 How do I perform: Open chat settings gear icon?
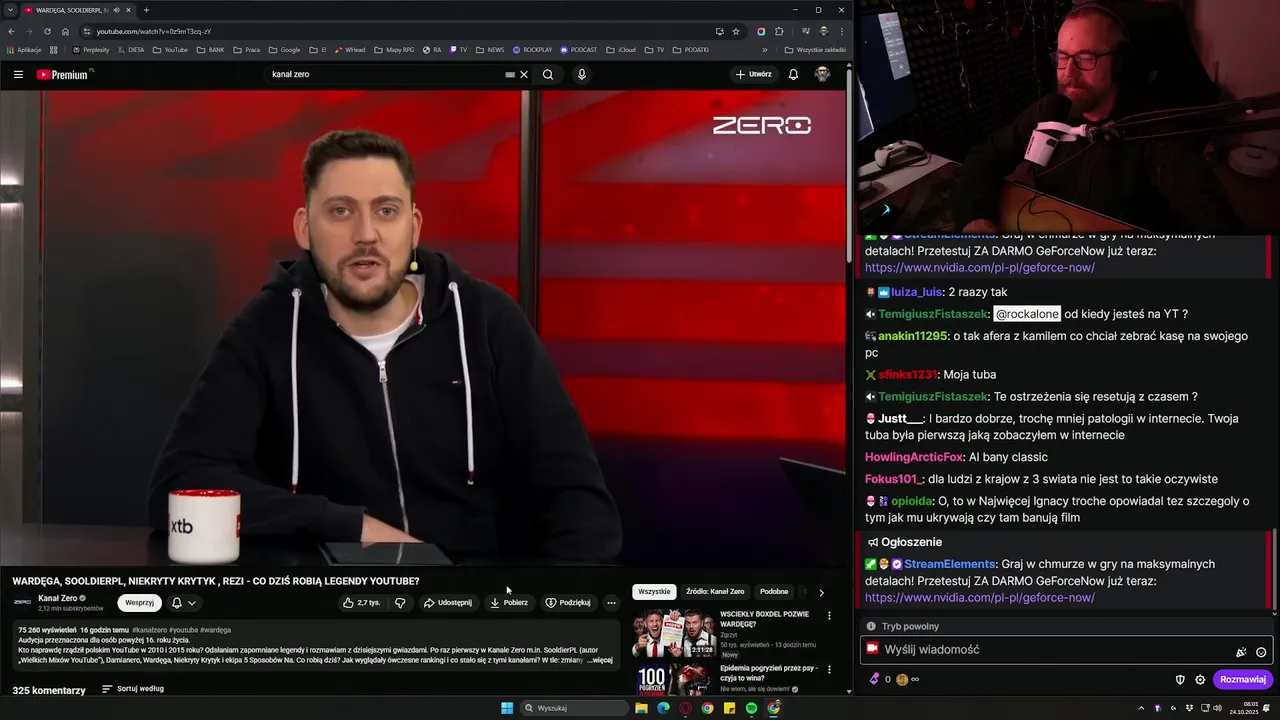point(1200,680)
